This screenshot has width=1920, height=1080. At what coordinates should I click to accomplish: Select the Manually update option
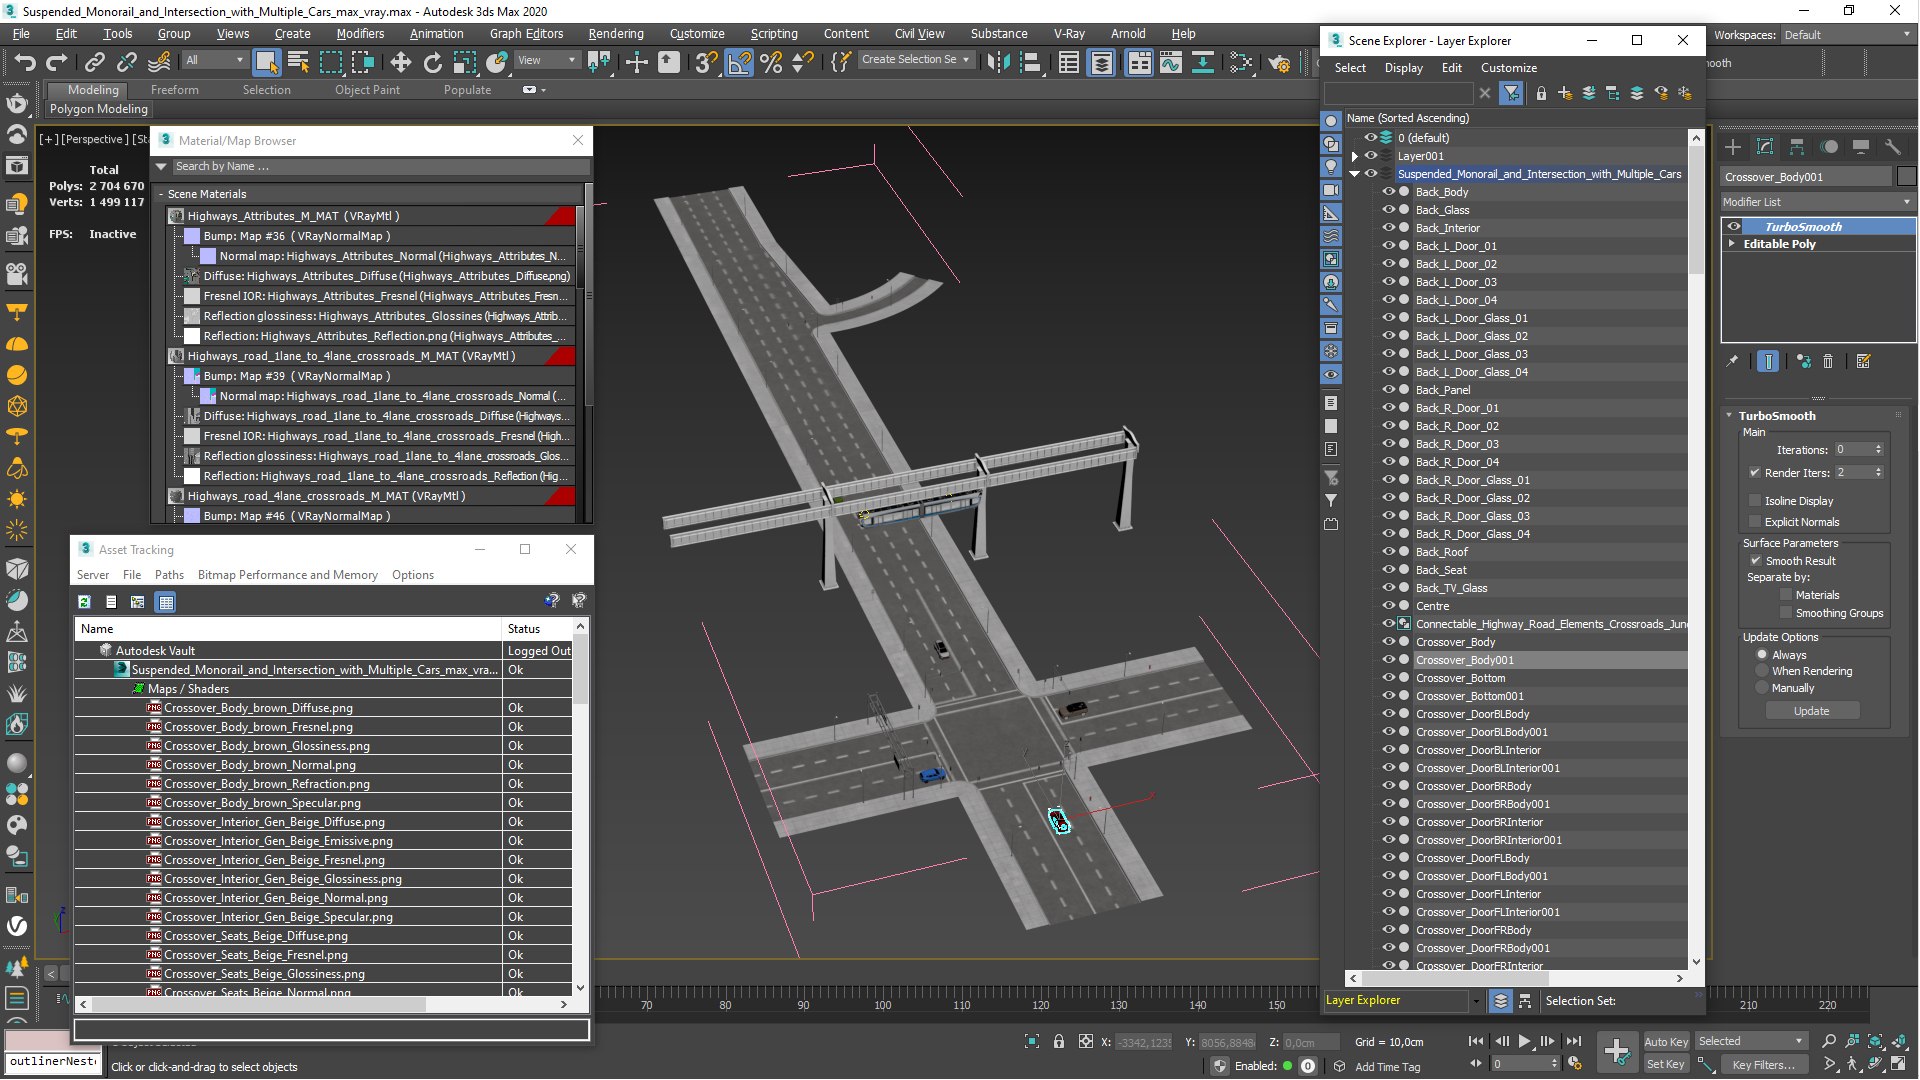(1762, 688)
